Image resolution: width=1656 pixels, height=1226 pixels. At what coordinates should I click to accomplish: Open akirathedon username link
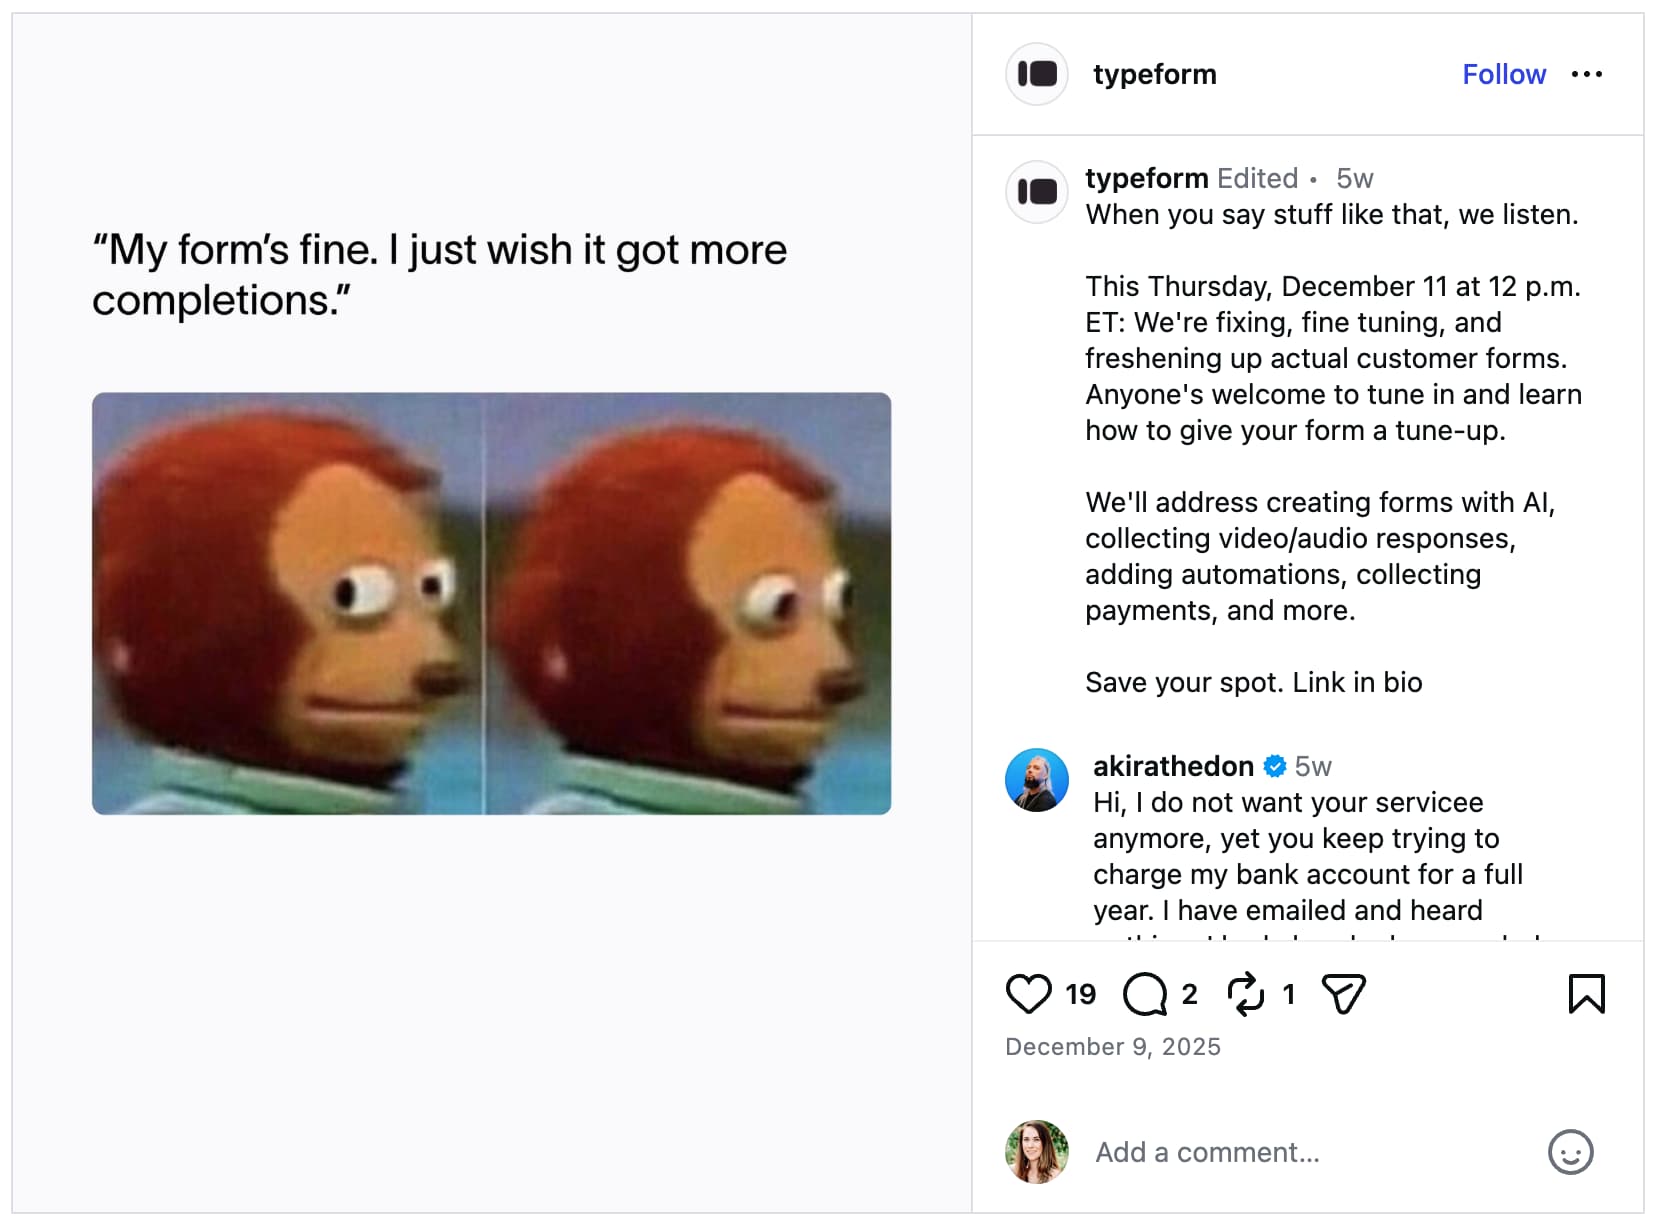click(x=1173, y=766)
